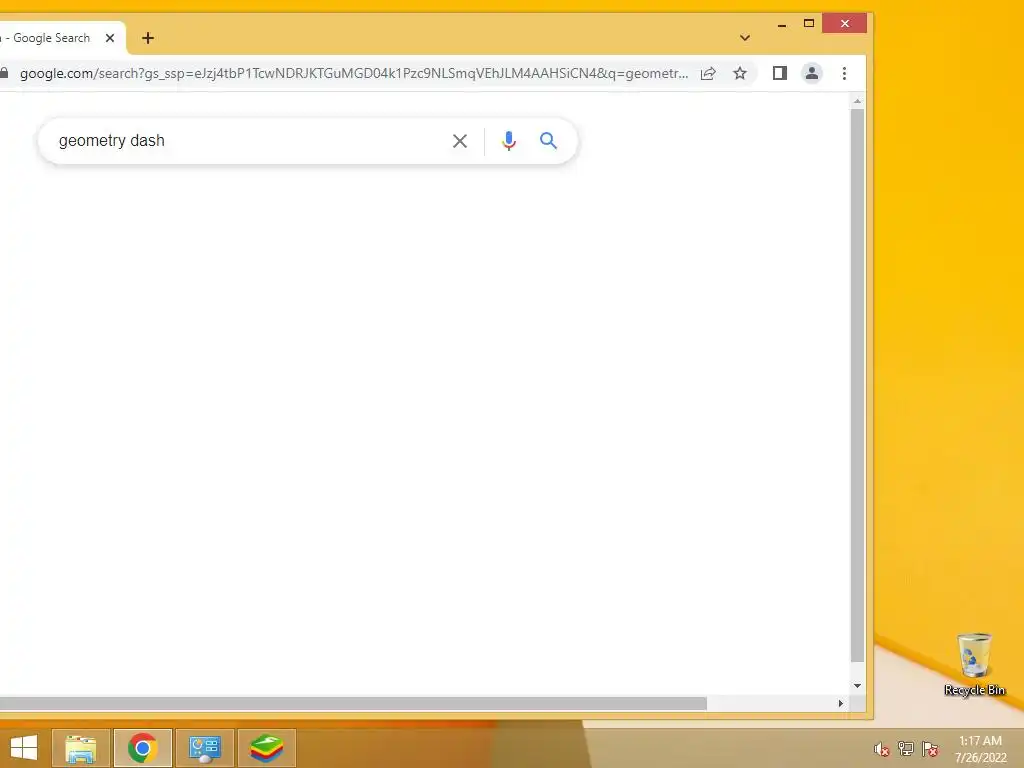
Task: Click the horizontal scrollbar right arrow
Action: click(x=841, y=703)
